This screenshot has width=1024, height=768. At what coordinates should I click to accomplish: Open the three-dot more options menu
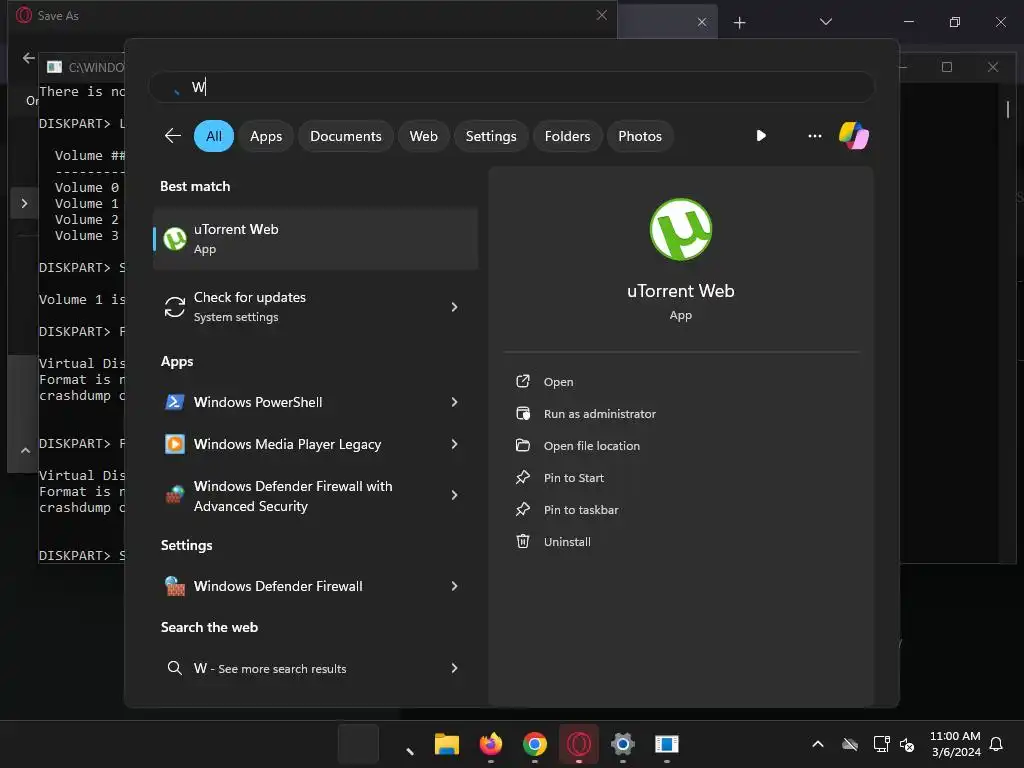coord(814,136)
